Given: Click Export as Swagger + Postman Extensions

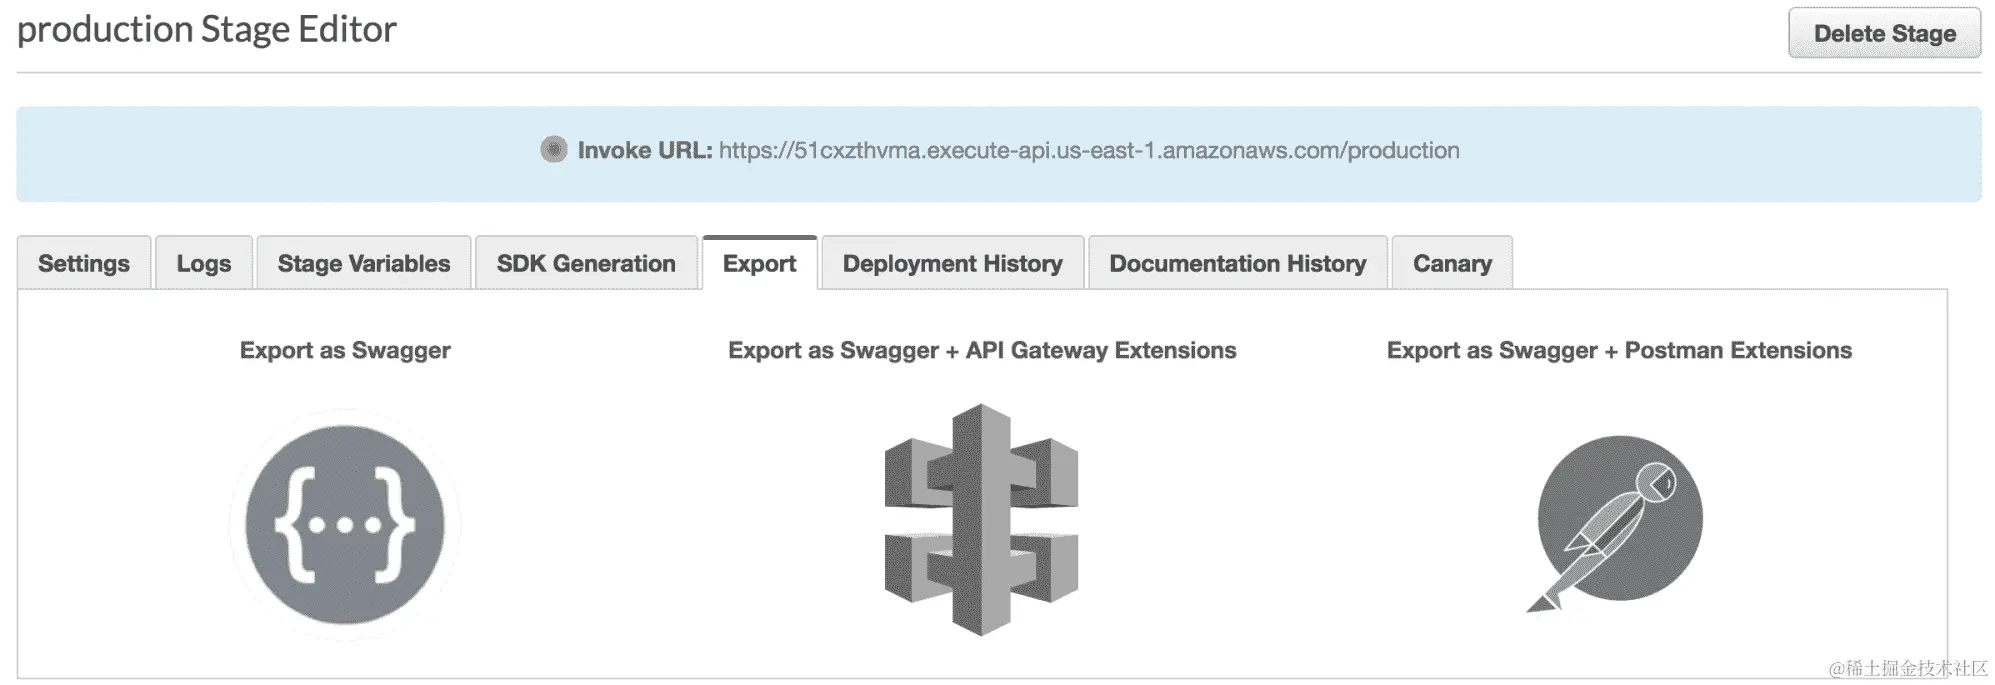Looking at the screenshot, I should point(1619,350).
